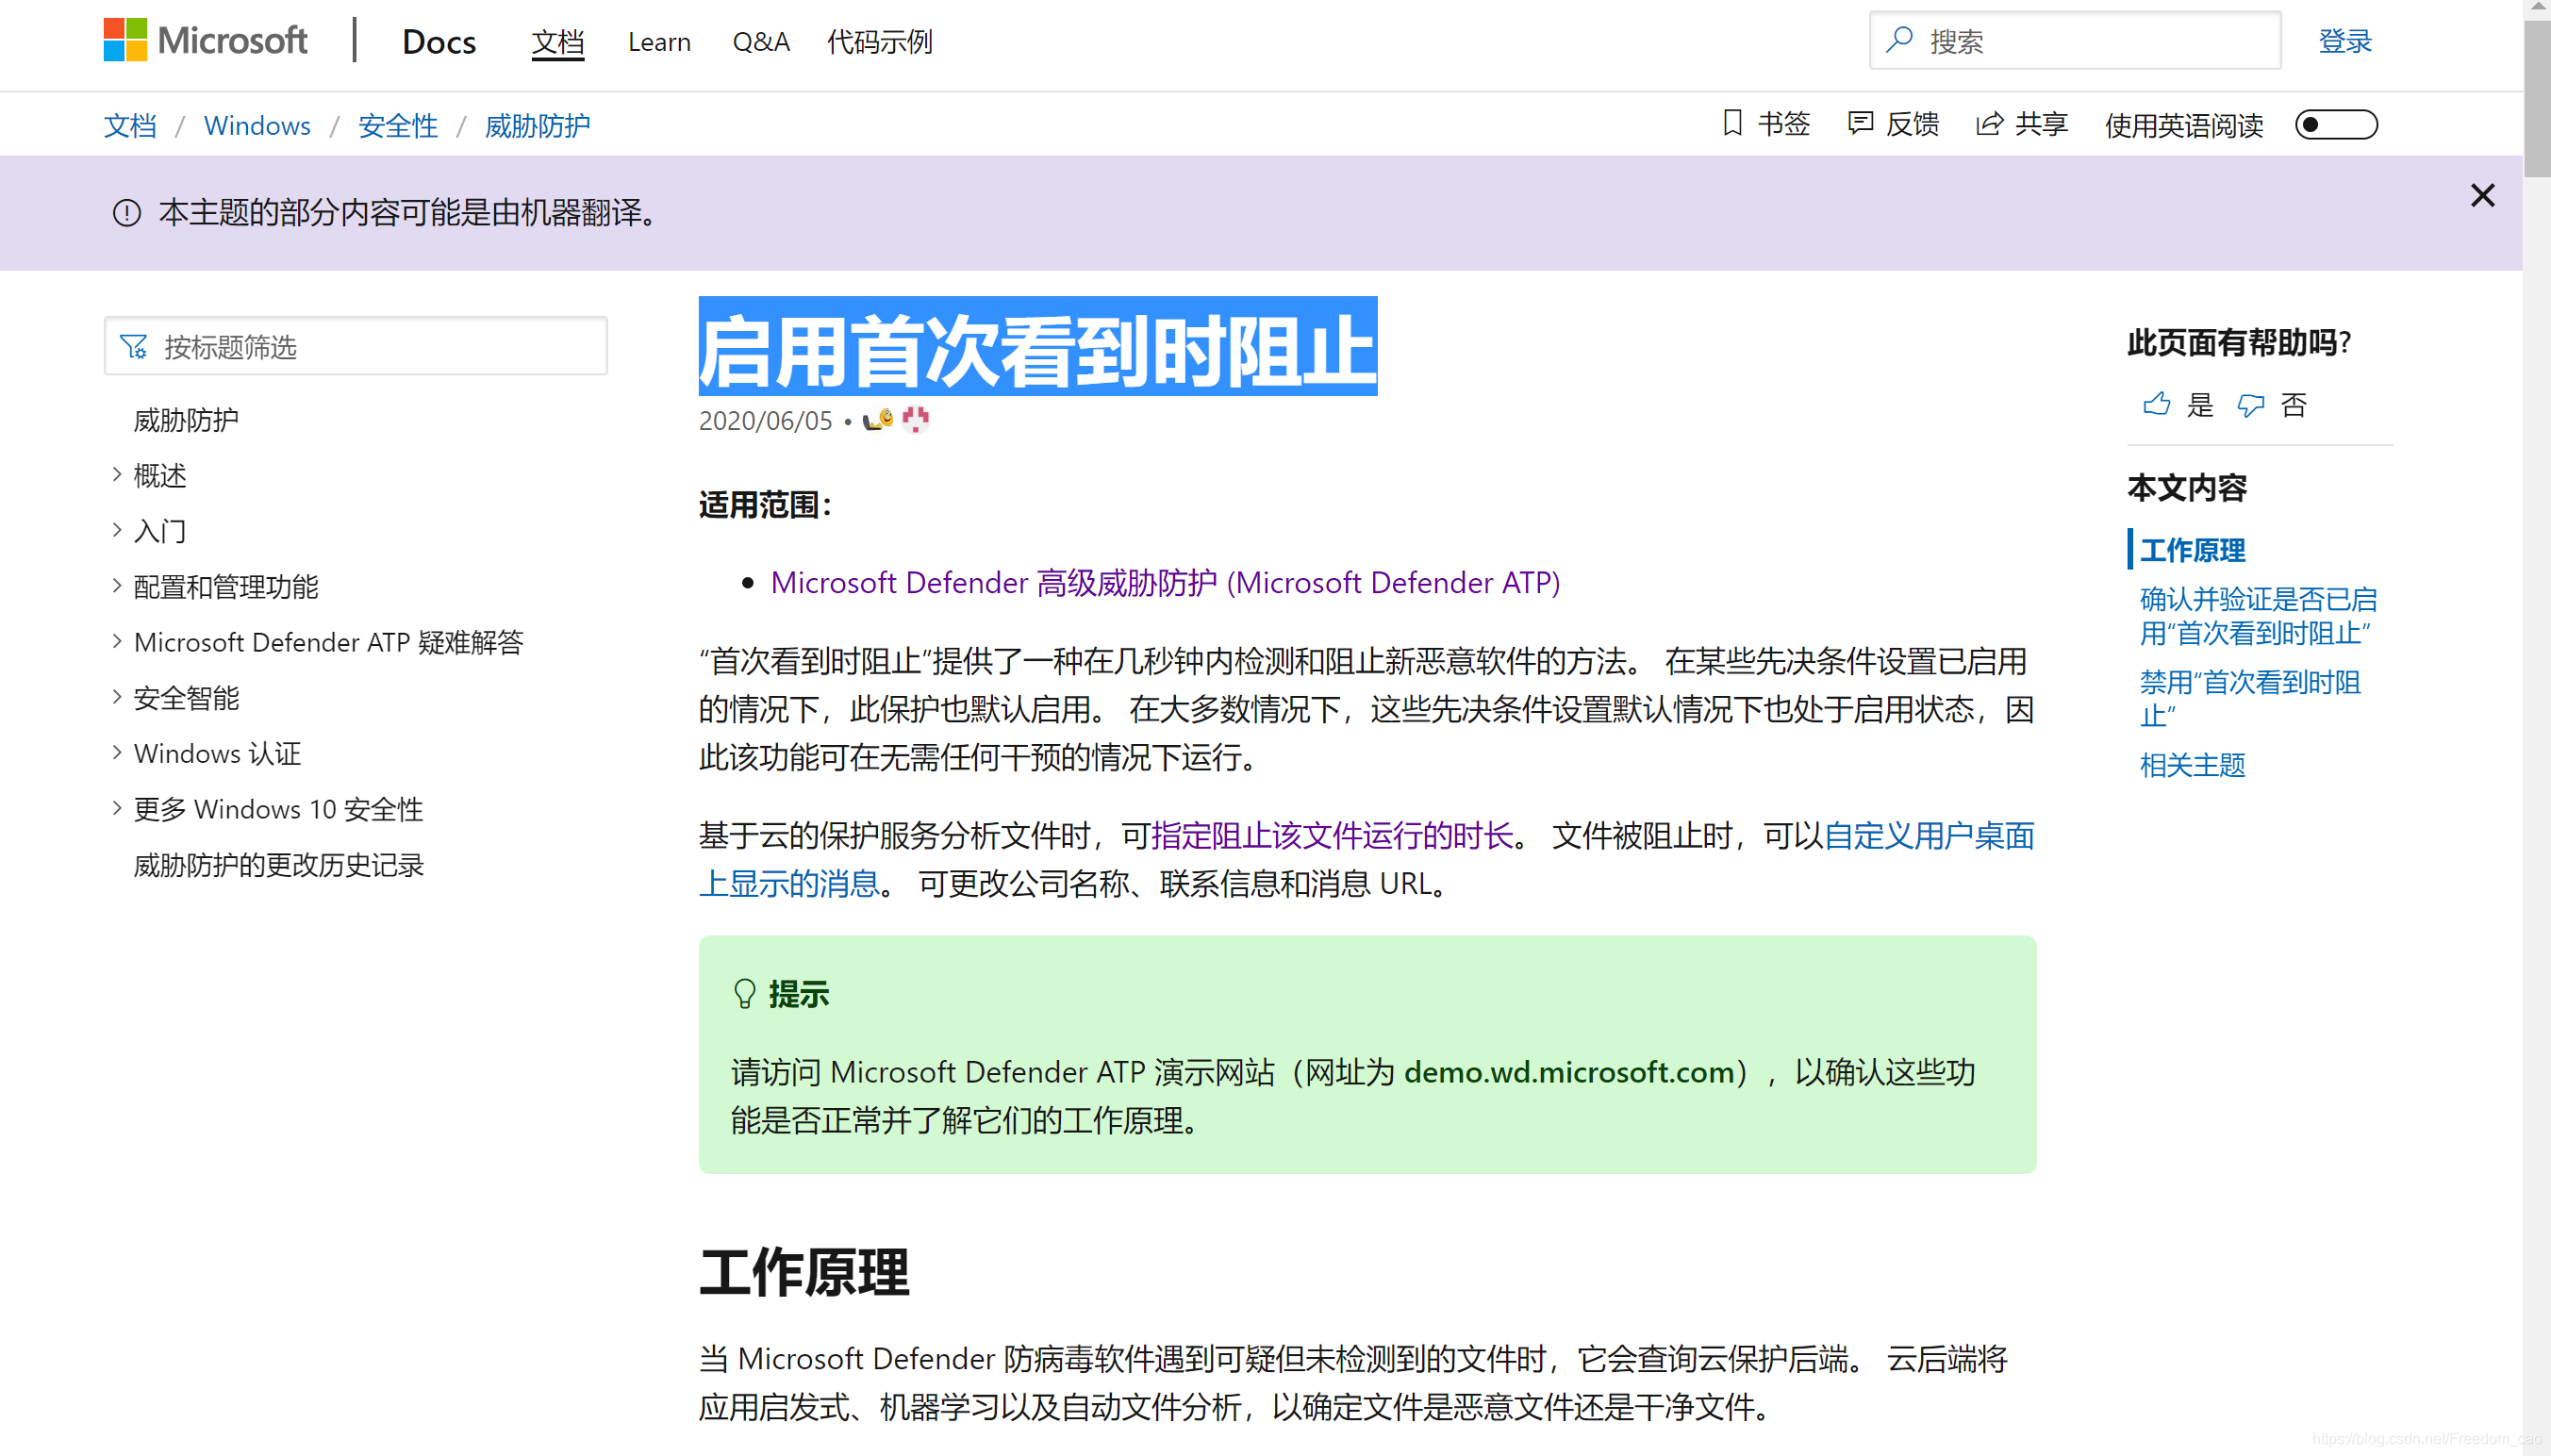Open demo.wd.microsoft.com link
This screenshot has width=2551, height=1456.
tap(1568, 1071)
